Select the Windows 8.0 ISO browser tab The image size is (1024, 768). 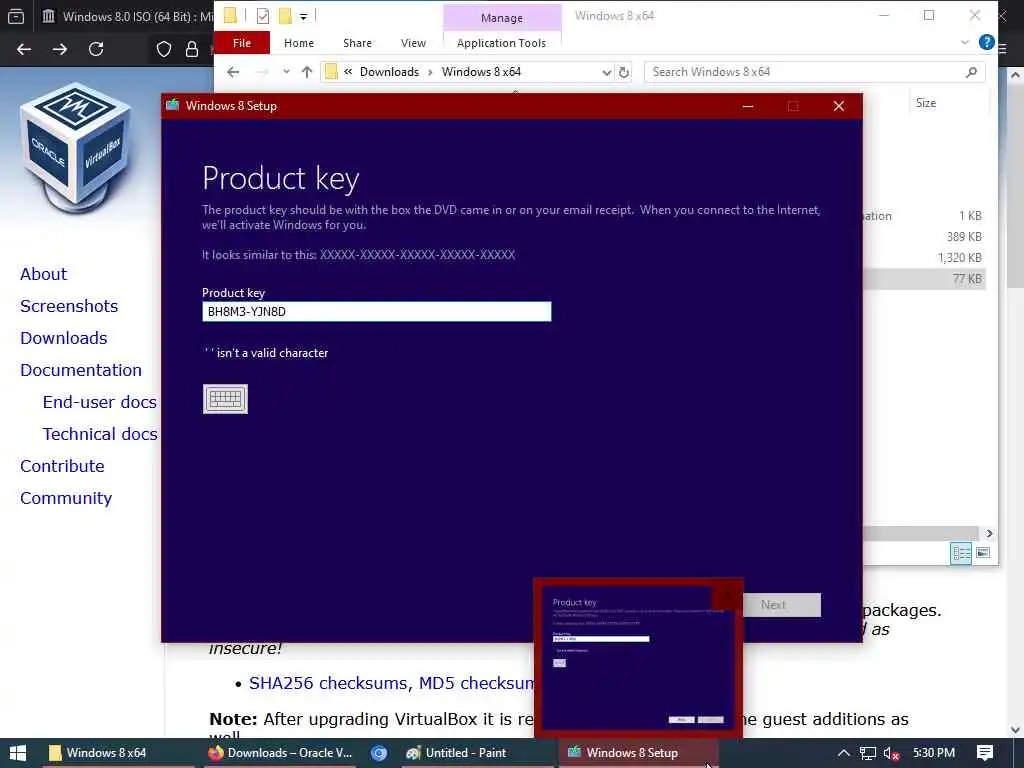pyautogui.click(x=126, y=16)
